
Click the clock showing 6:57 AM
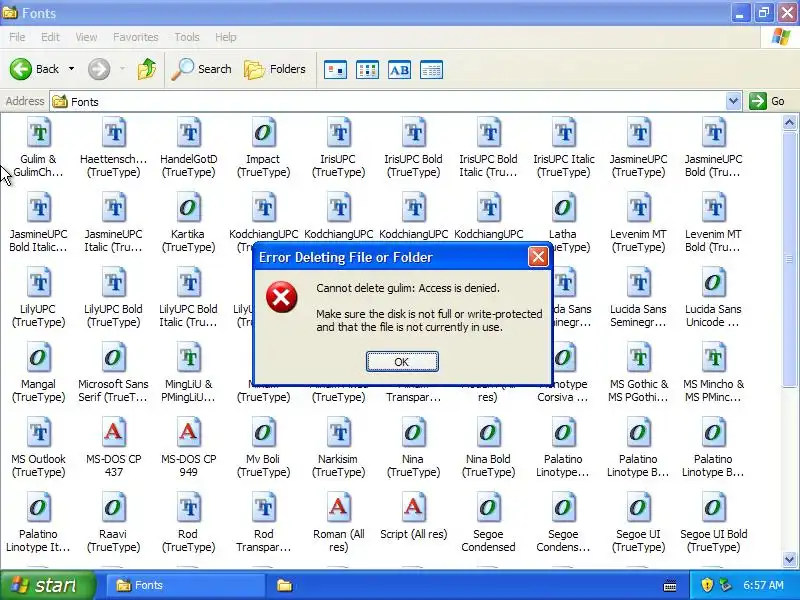763,585
